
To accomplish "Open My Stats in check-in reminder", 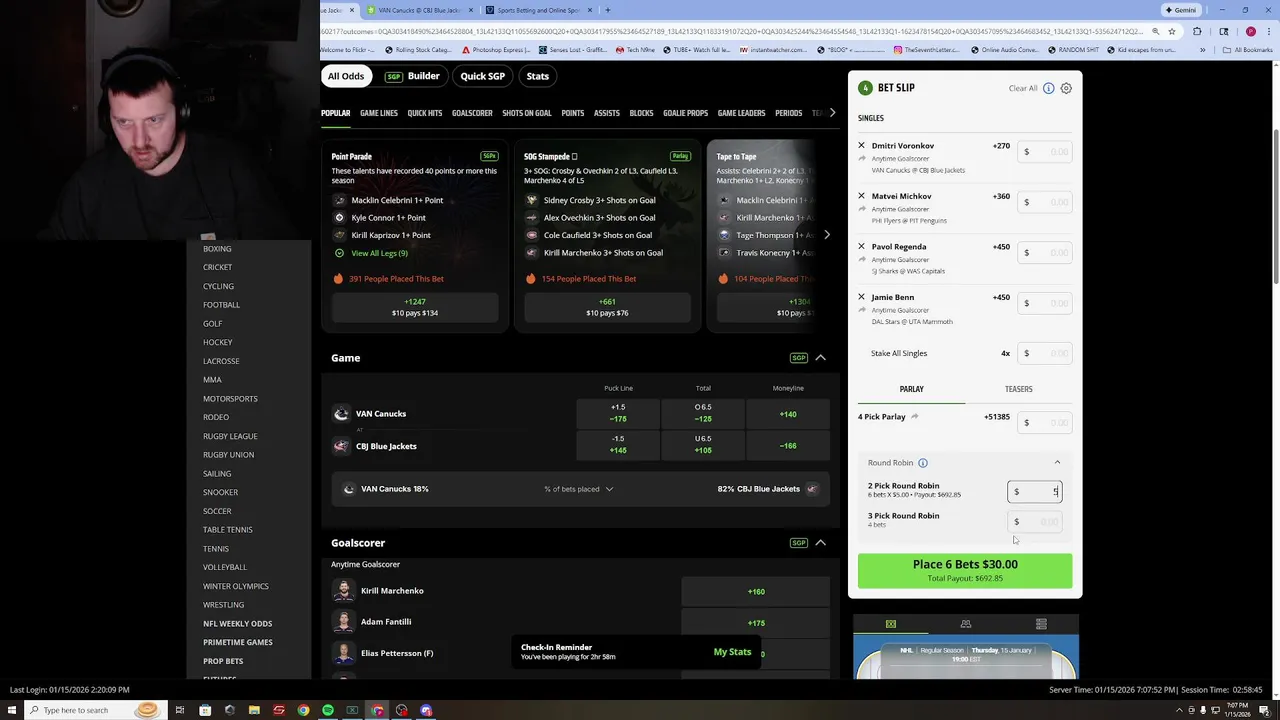I will (x=732, y=652).
